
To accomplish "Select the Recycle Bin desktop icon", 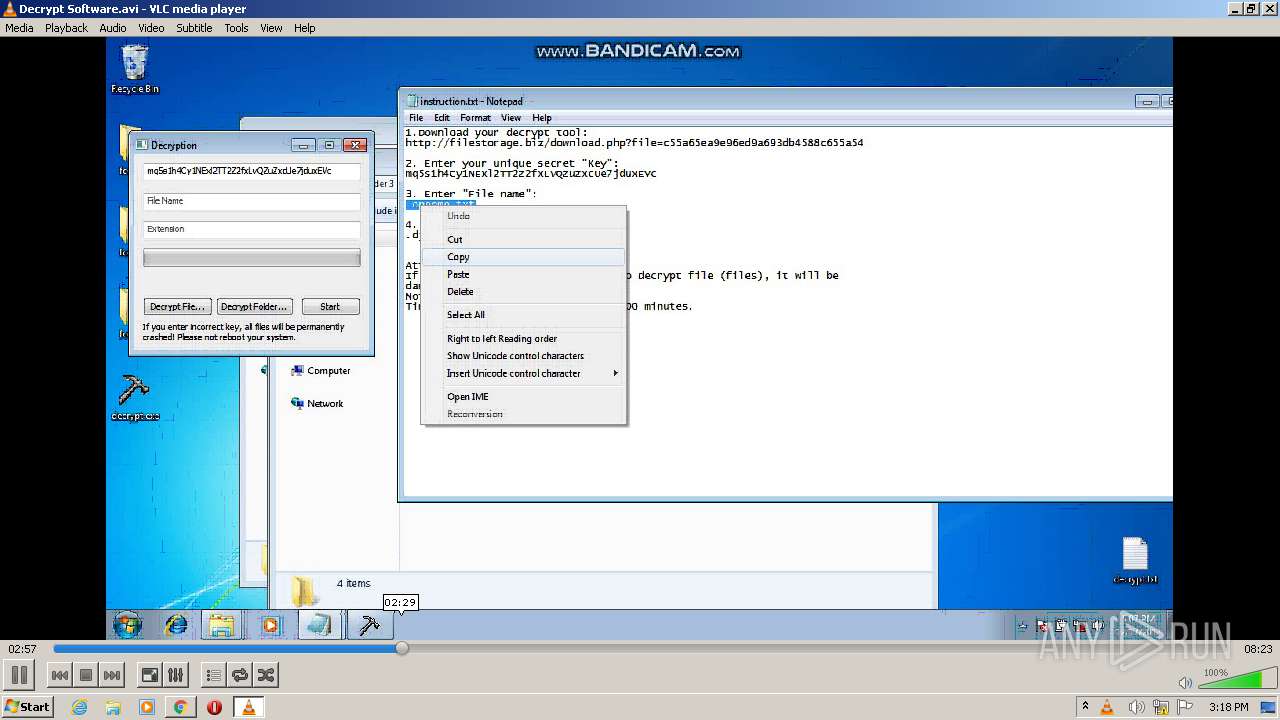I will [134, 70].
